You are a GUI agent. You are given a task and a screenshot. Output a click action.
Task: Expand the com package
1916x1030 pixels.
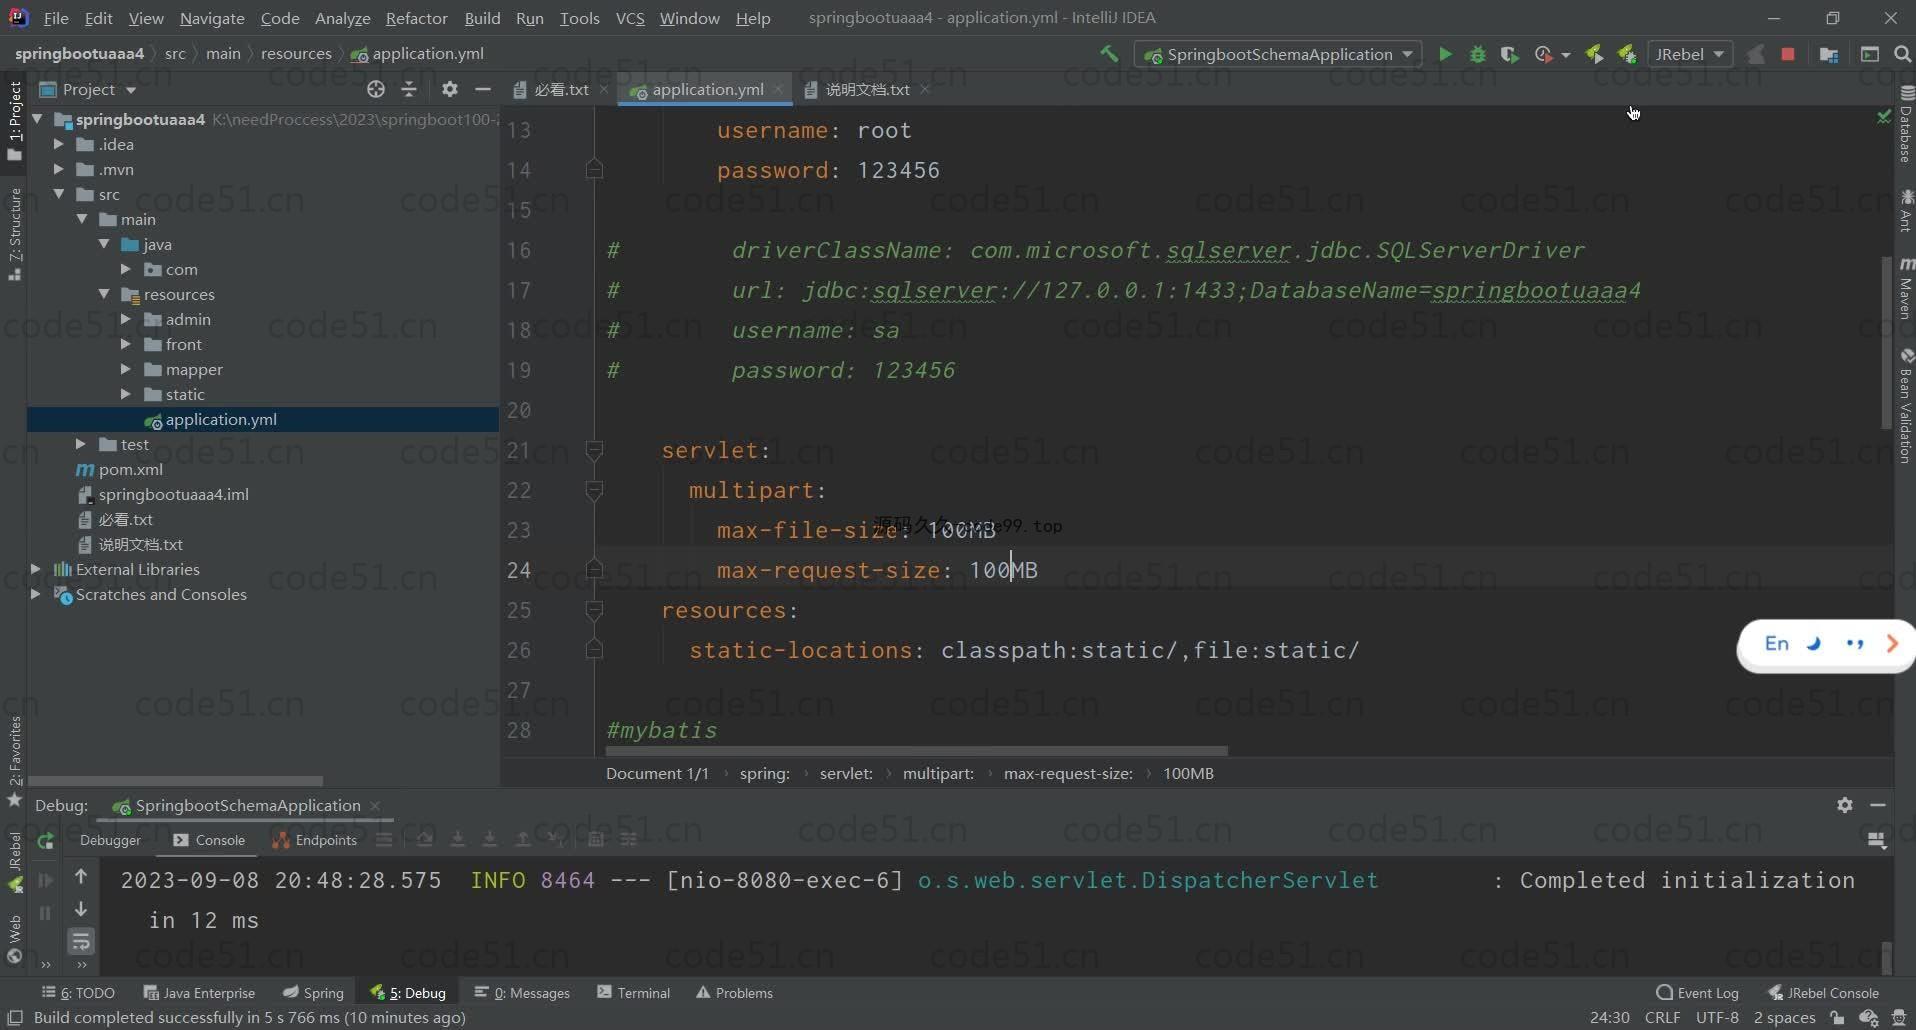pos(126,269)
